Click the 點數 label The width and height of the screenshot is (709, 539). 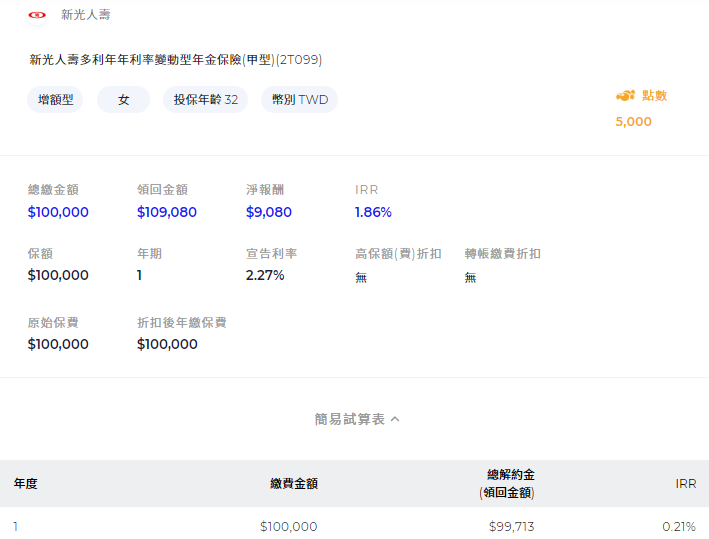(x=654, y=95)
